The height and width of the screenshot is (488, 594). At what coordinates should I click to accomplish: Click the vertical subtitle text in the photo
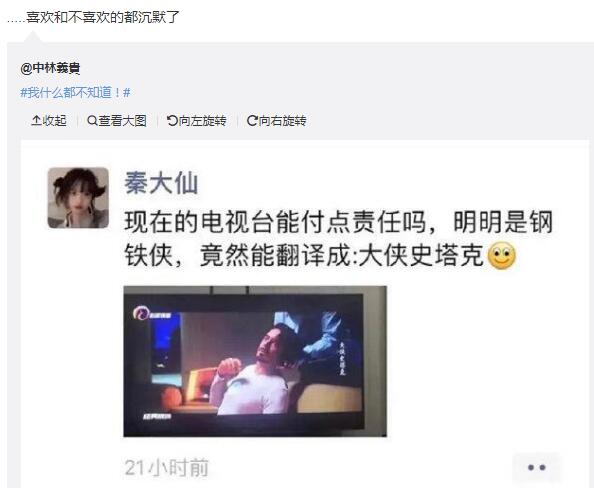point(342,358)
